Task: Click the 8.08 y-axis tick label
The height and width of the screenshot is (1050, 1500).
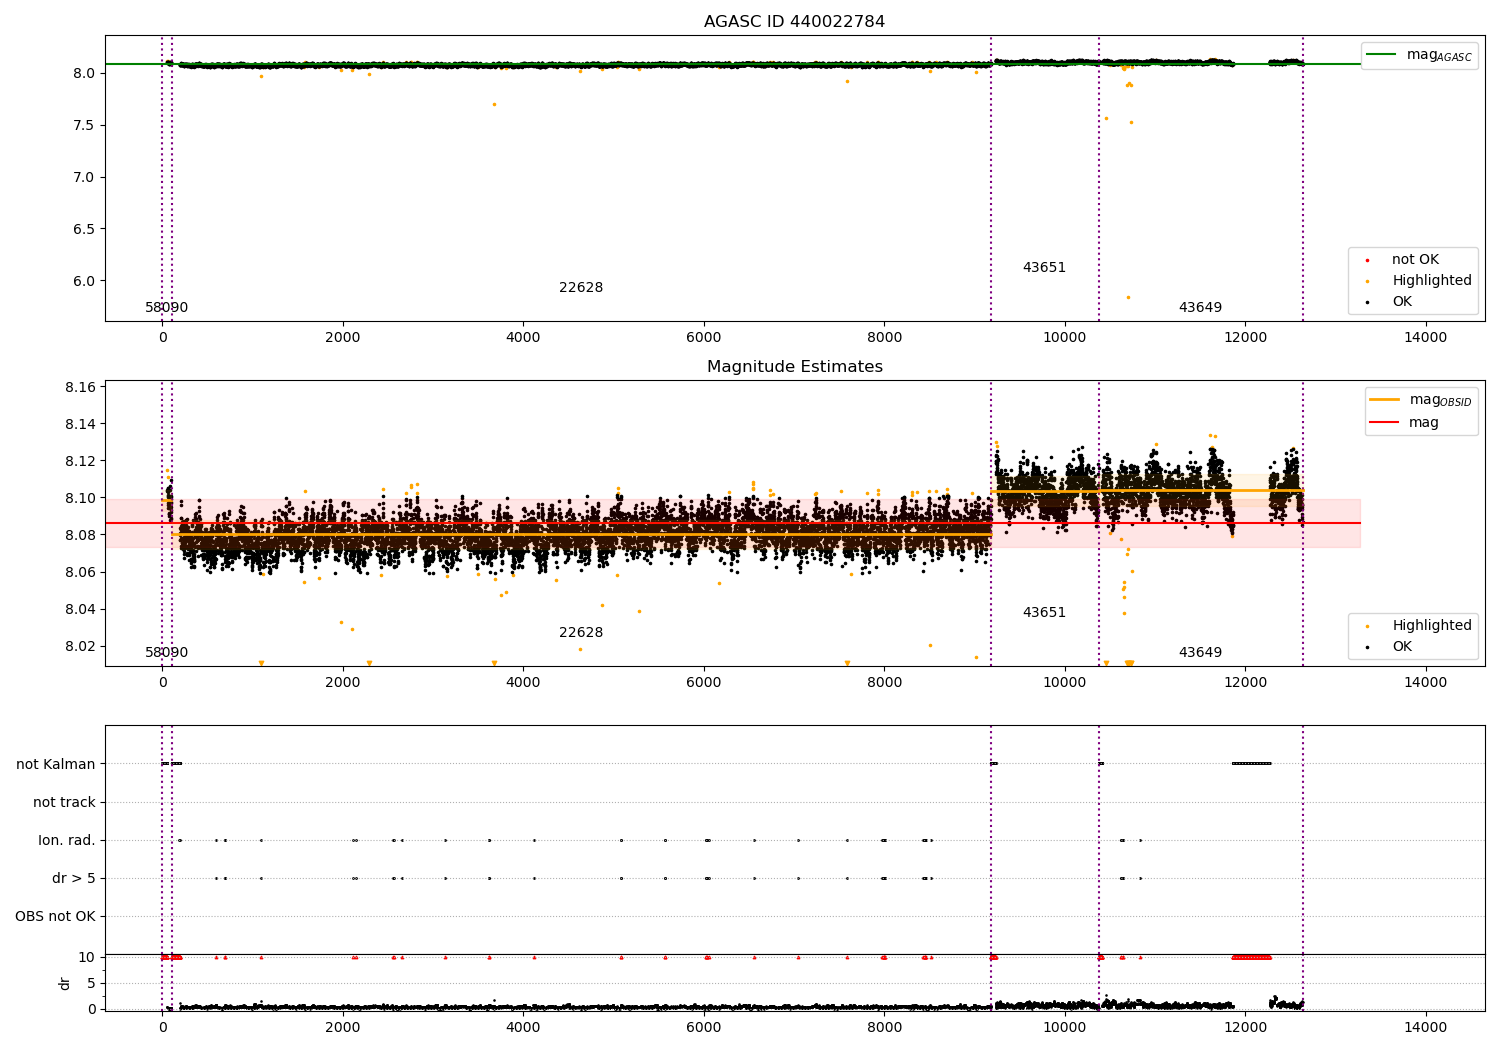Action: 80,536
